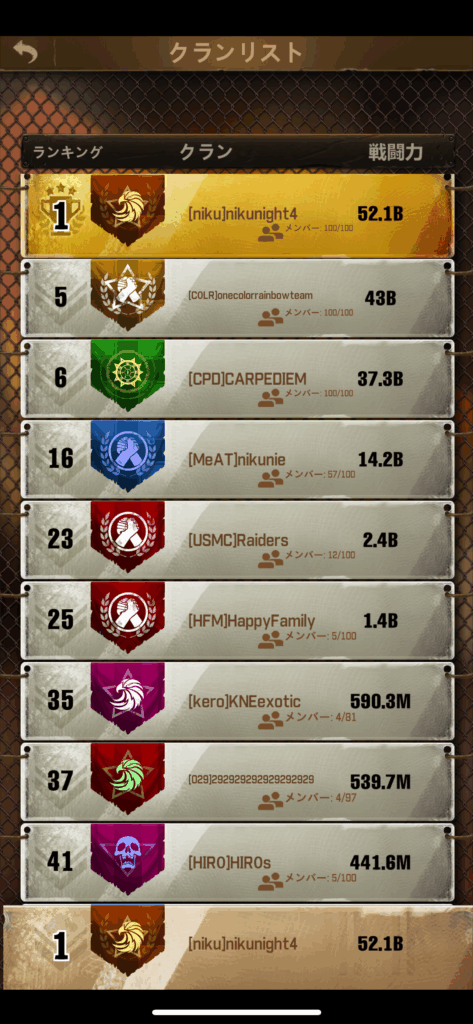
Task: Tap the blue nikunie arm-wrestle emblem
Action: click(x=127, y=455)
